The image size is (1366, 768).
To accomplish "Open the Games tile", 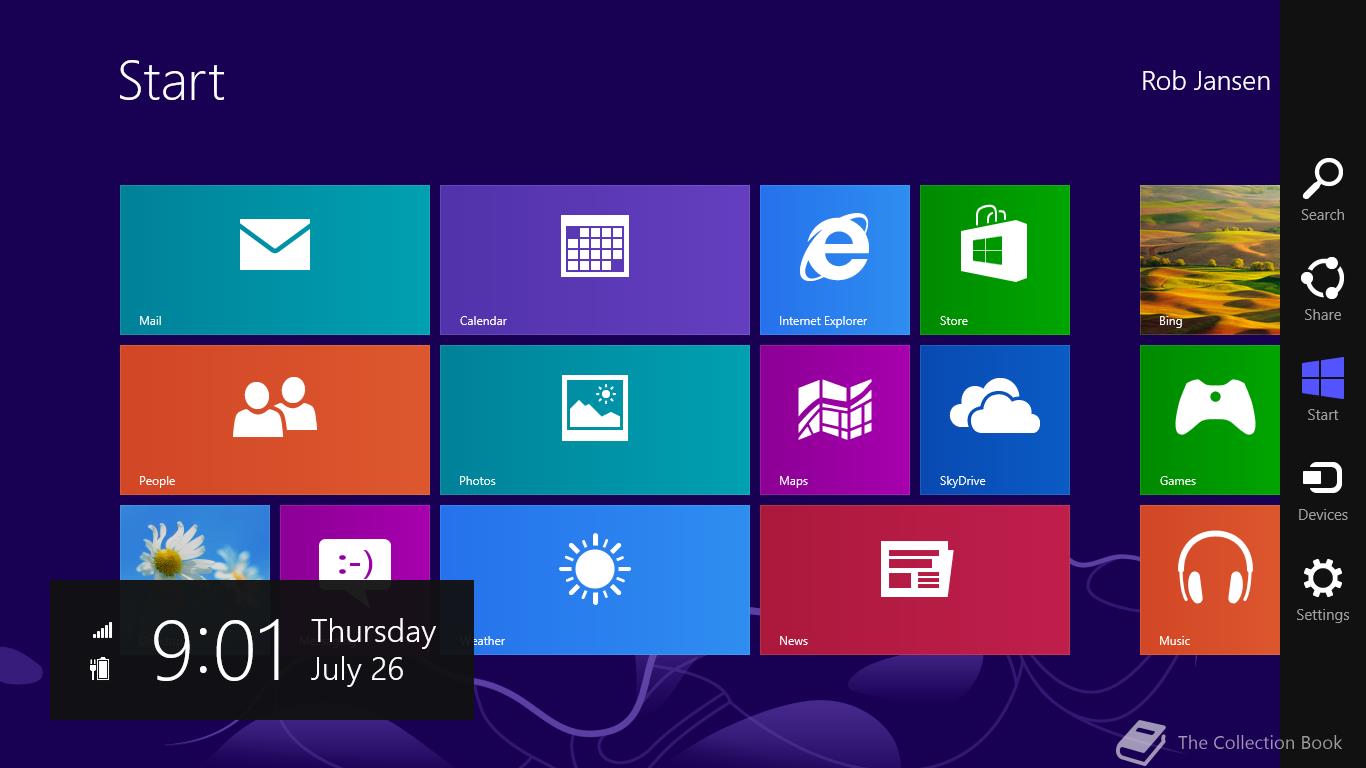I will [1210, 420].
